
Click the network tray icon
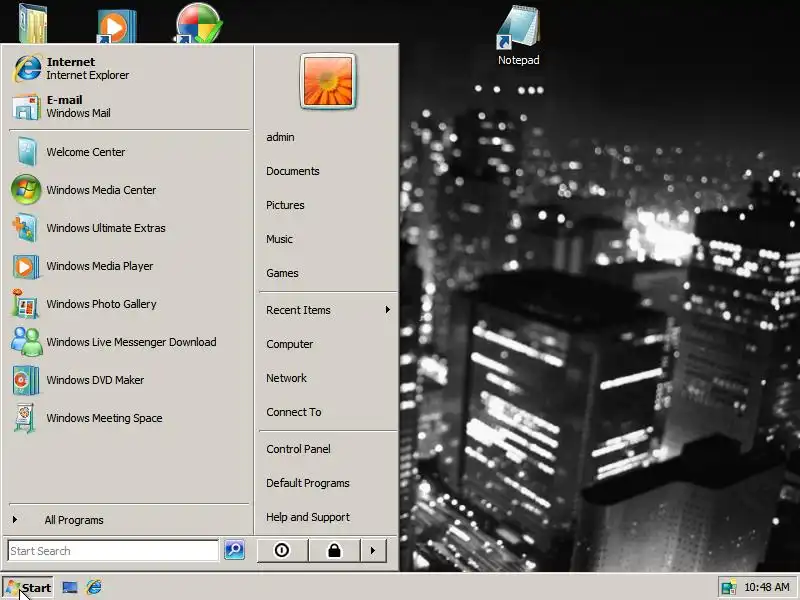point(729,587)
